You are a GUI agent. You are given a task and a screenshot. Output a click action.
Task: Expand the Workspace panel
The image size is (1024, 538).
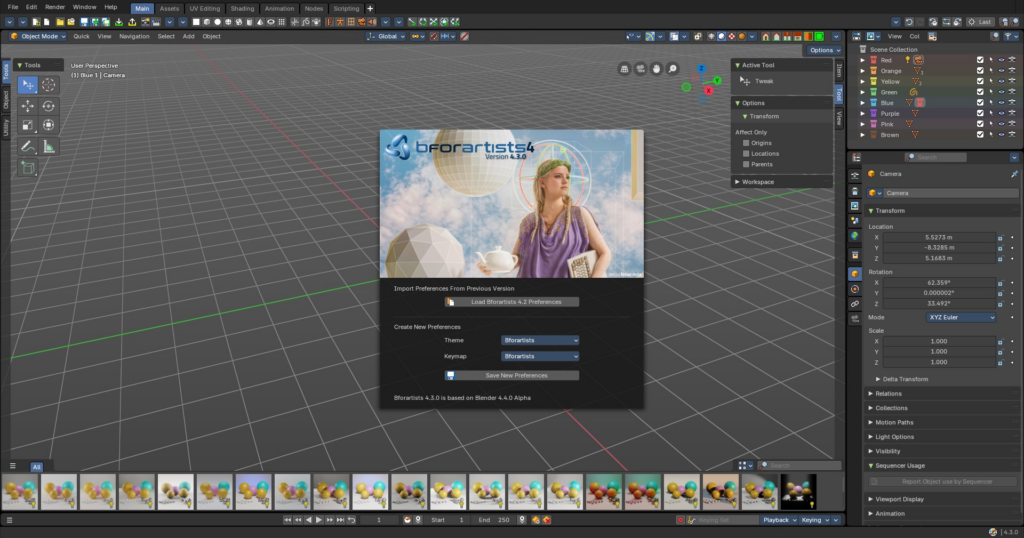[782, 182]
